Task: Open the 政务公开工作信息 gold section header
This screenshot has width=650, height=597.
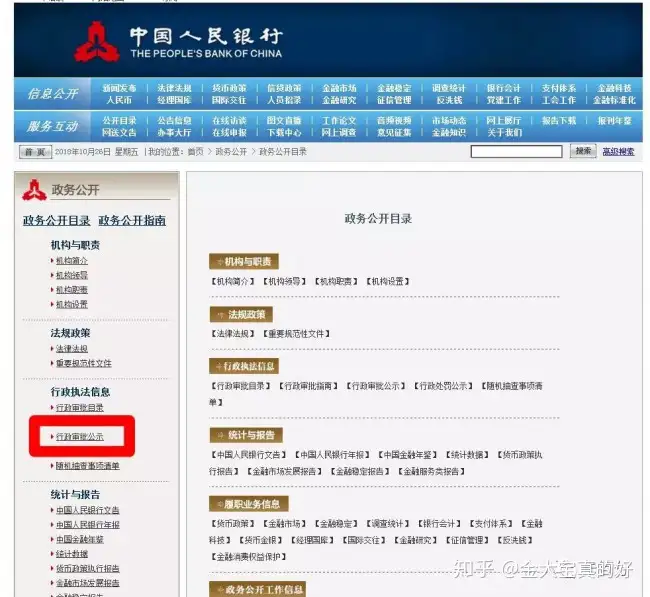Action: pos(257,589)
